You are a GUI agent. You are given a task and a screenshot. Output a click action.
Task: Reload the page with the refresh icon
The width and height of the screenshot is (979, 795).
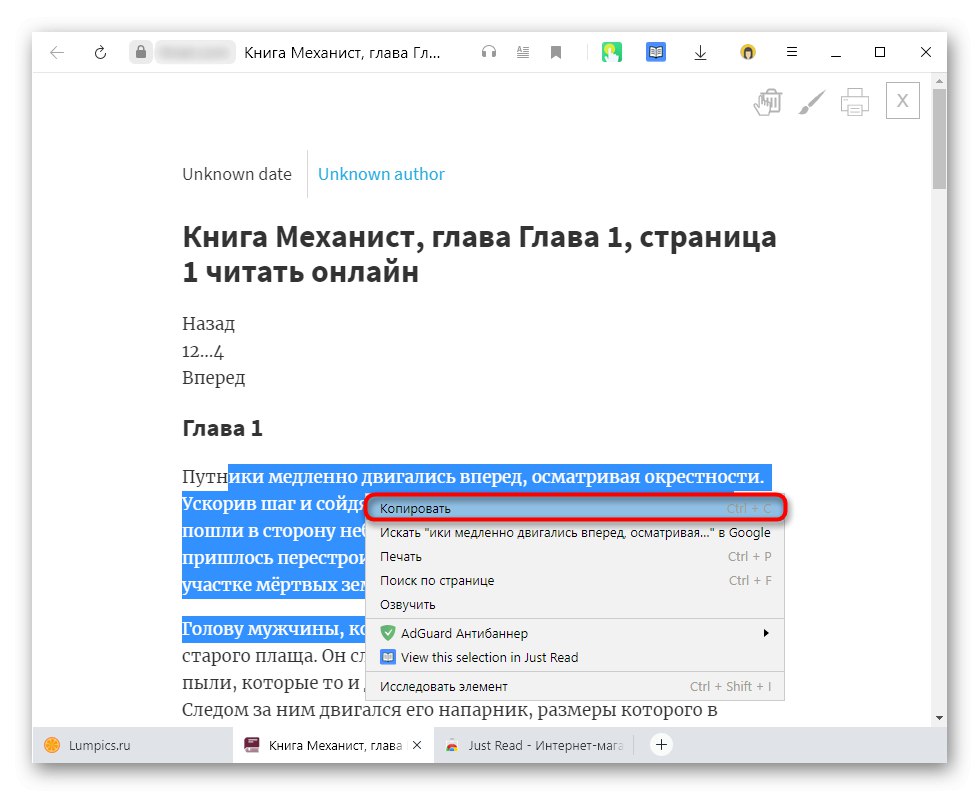click(100, 52)
